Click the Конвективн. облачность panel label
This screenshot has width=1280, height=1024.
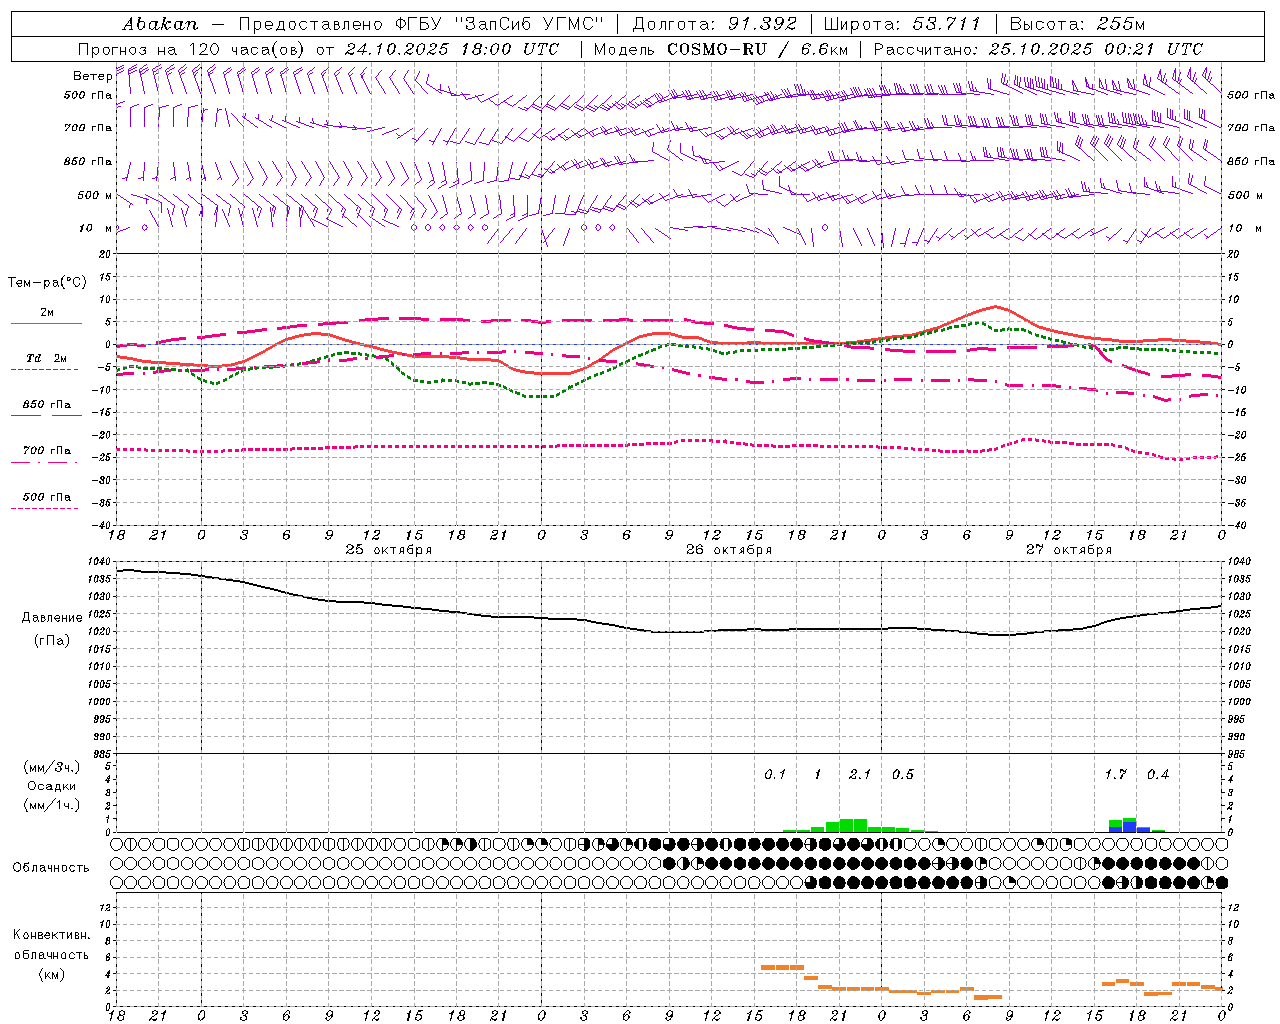pos(51,954)
